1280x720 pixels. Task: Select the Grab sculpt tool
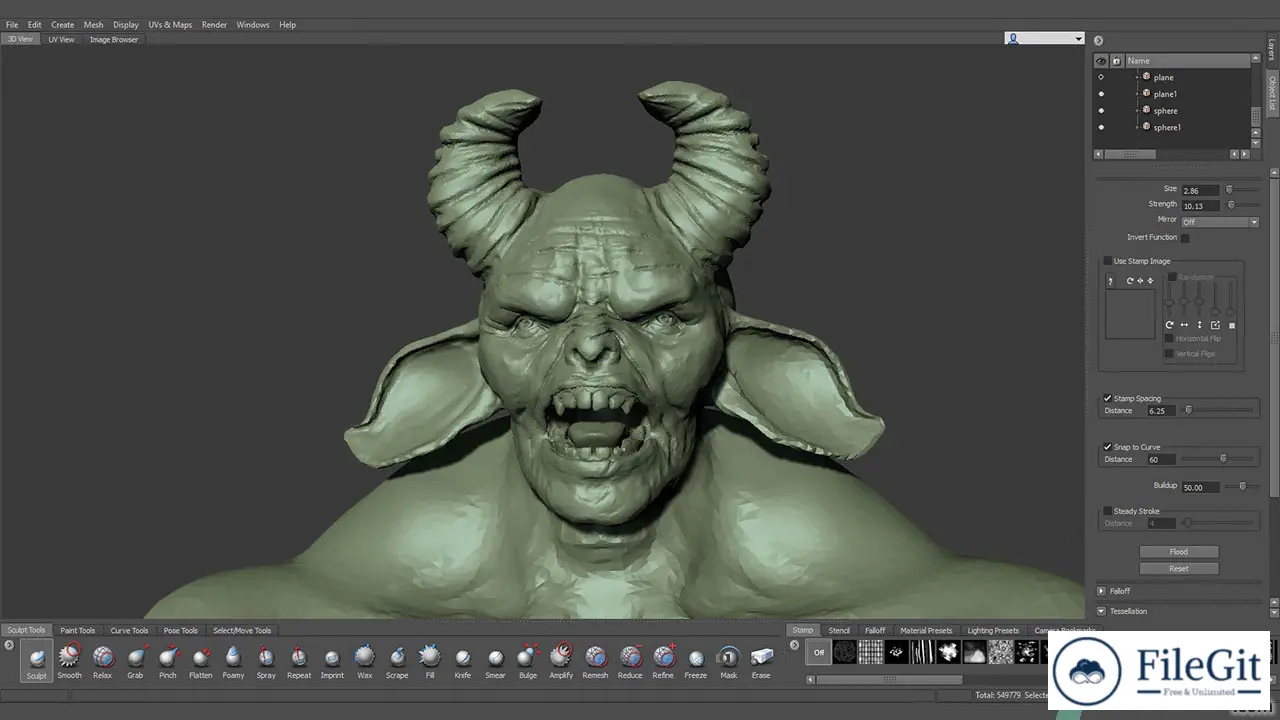(x=135, y=662)
